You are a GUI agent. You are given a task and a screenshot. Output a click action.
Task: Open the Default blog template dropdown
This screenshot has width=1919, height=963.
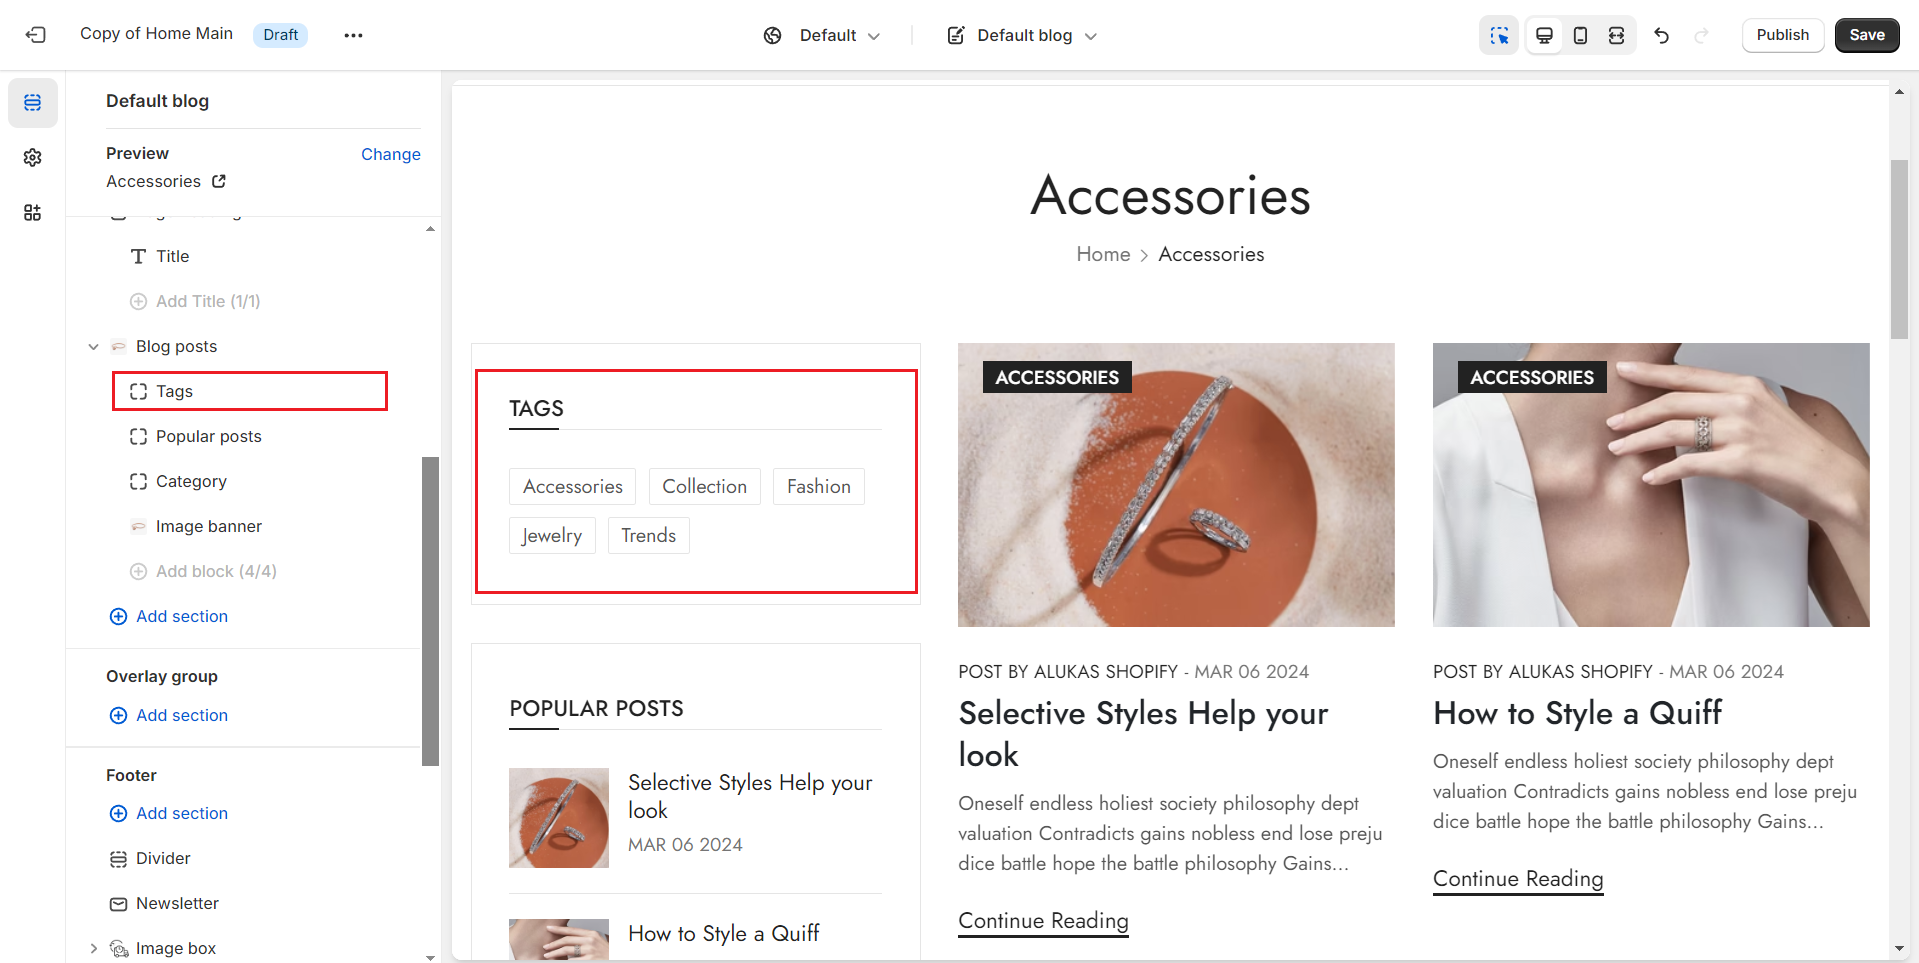[1022, 35]
